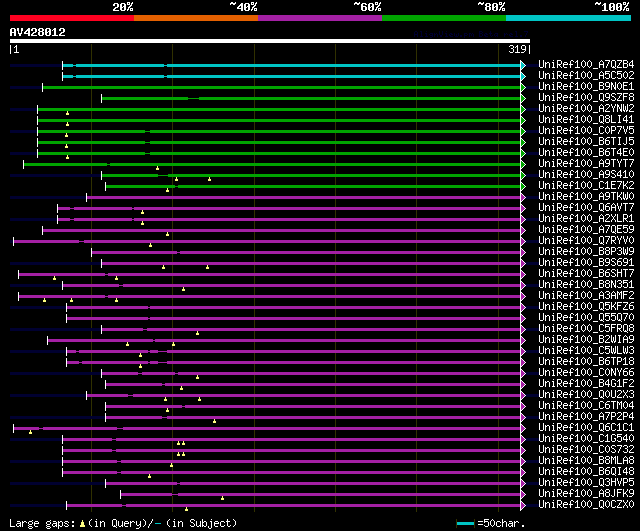This screenshot has height=531, width=640.
Task: Click the UniRef100_Q9SZF8 label
Action: click(586, 98)
